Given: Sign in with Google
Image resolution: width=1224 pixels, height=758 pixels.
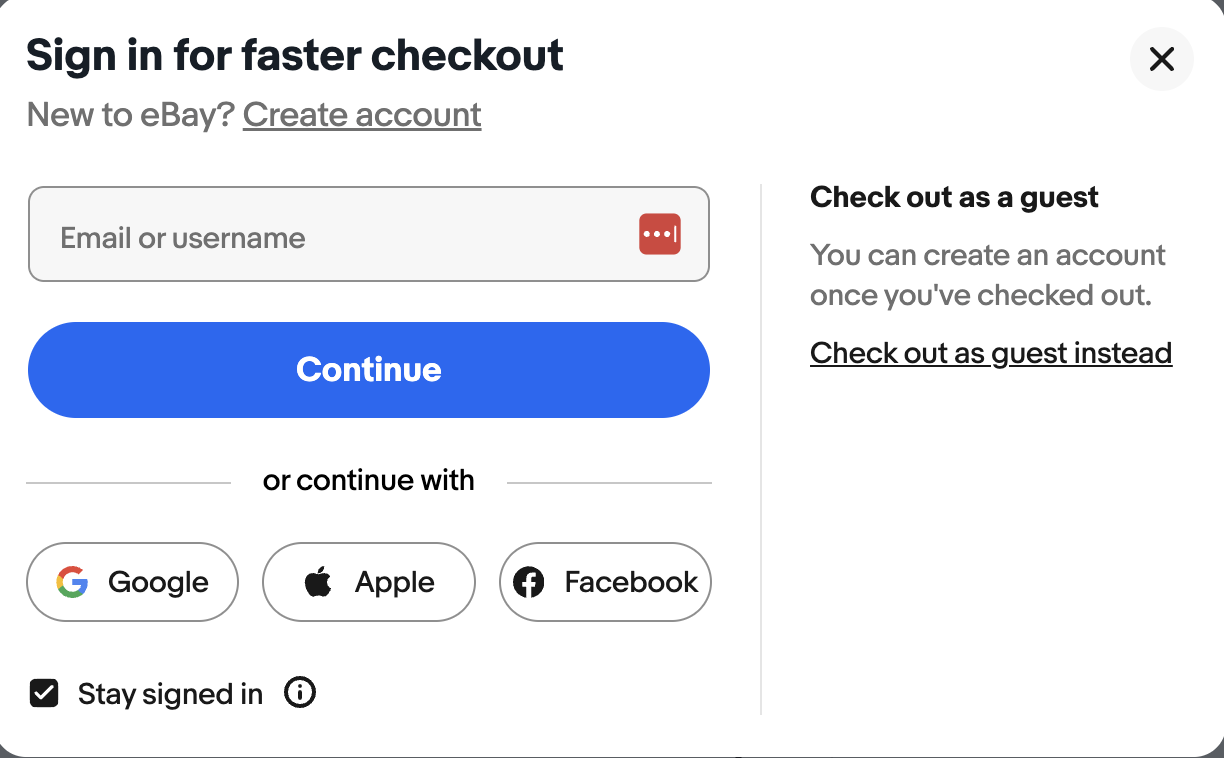Looking at the screenshot, I should [x=132, y=581].
